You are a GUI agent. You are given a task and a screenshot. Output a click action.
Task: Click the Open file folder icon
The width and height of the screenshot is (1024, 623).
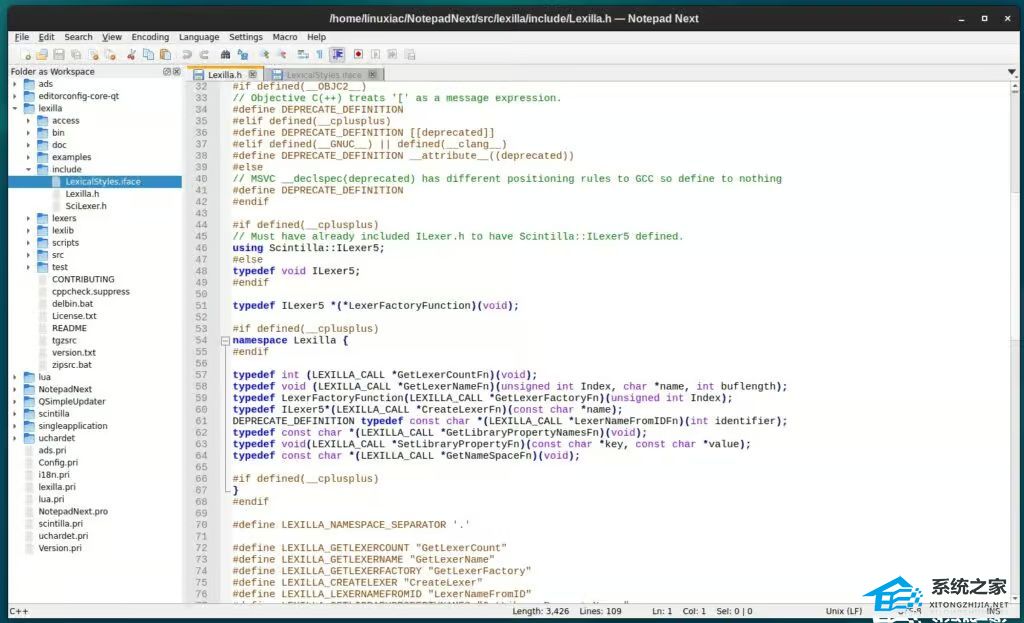coord(42,54)
